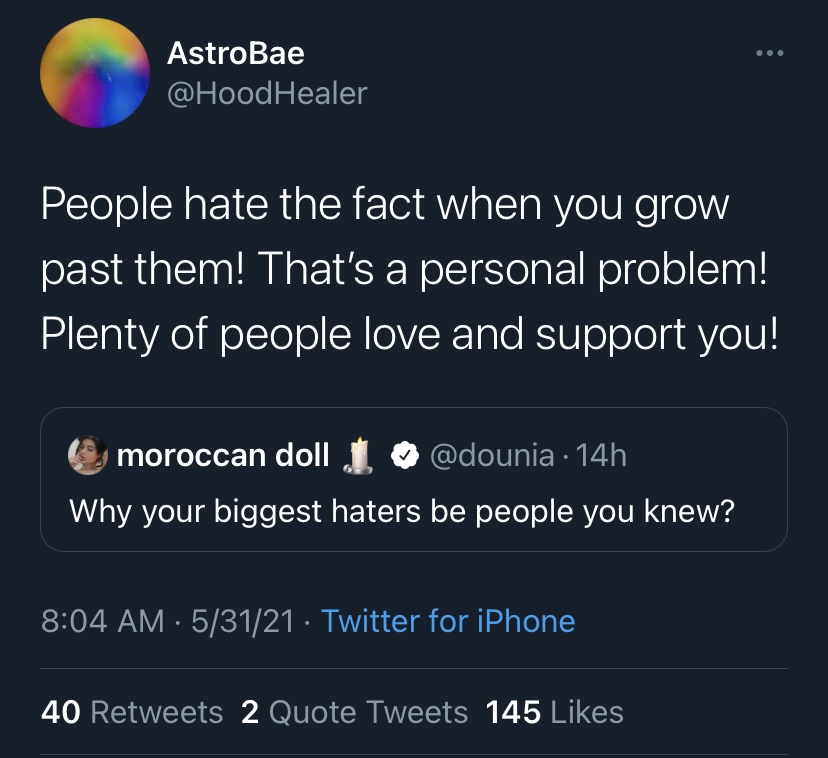Open the @HoodHealer handle
Image resolution: width=828 pixels, height=758 pixels.
266,93
